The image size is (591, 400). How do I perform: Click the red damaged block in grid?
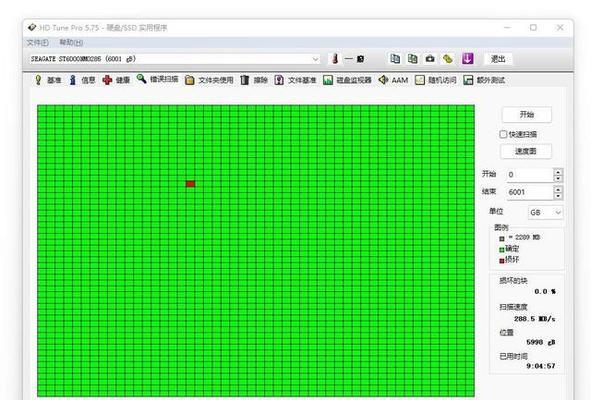190,184
